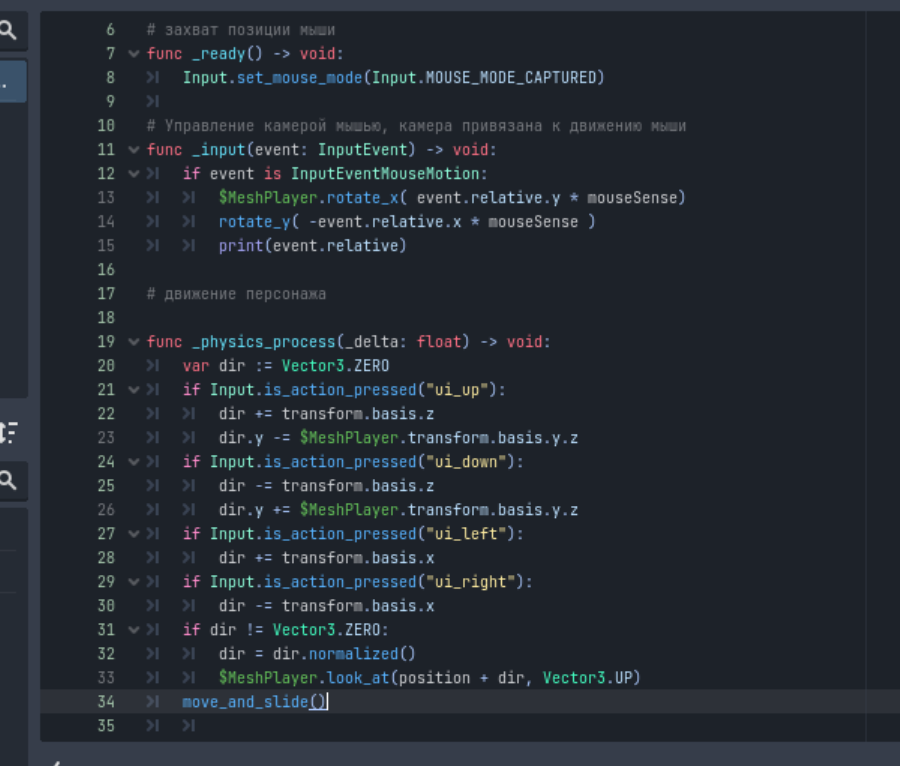Image resolution: width=900 pixels, height=766 pixels.
Task: Fold the "ui_right" if-block on line 29
Action: [x=134, y=582]
